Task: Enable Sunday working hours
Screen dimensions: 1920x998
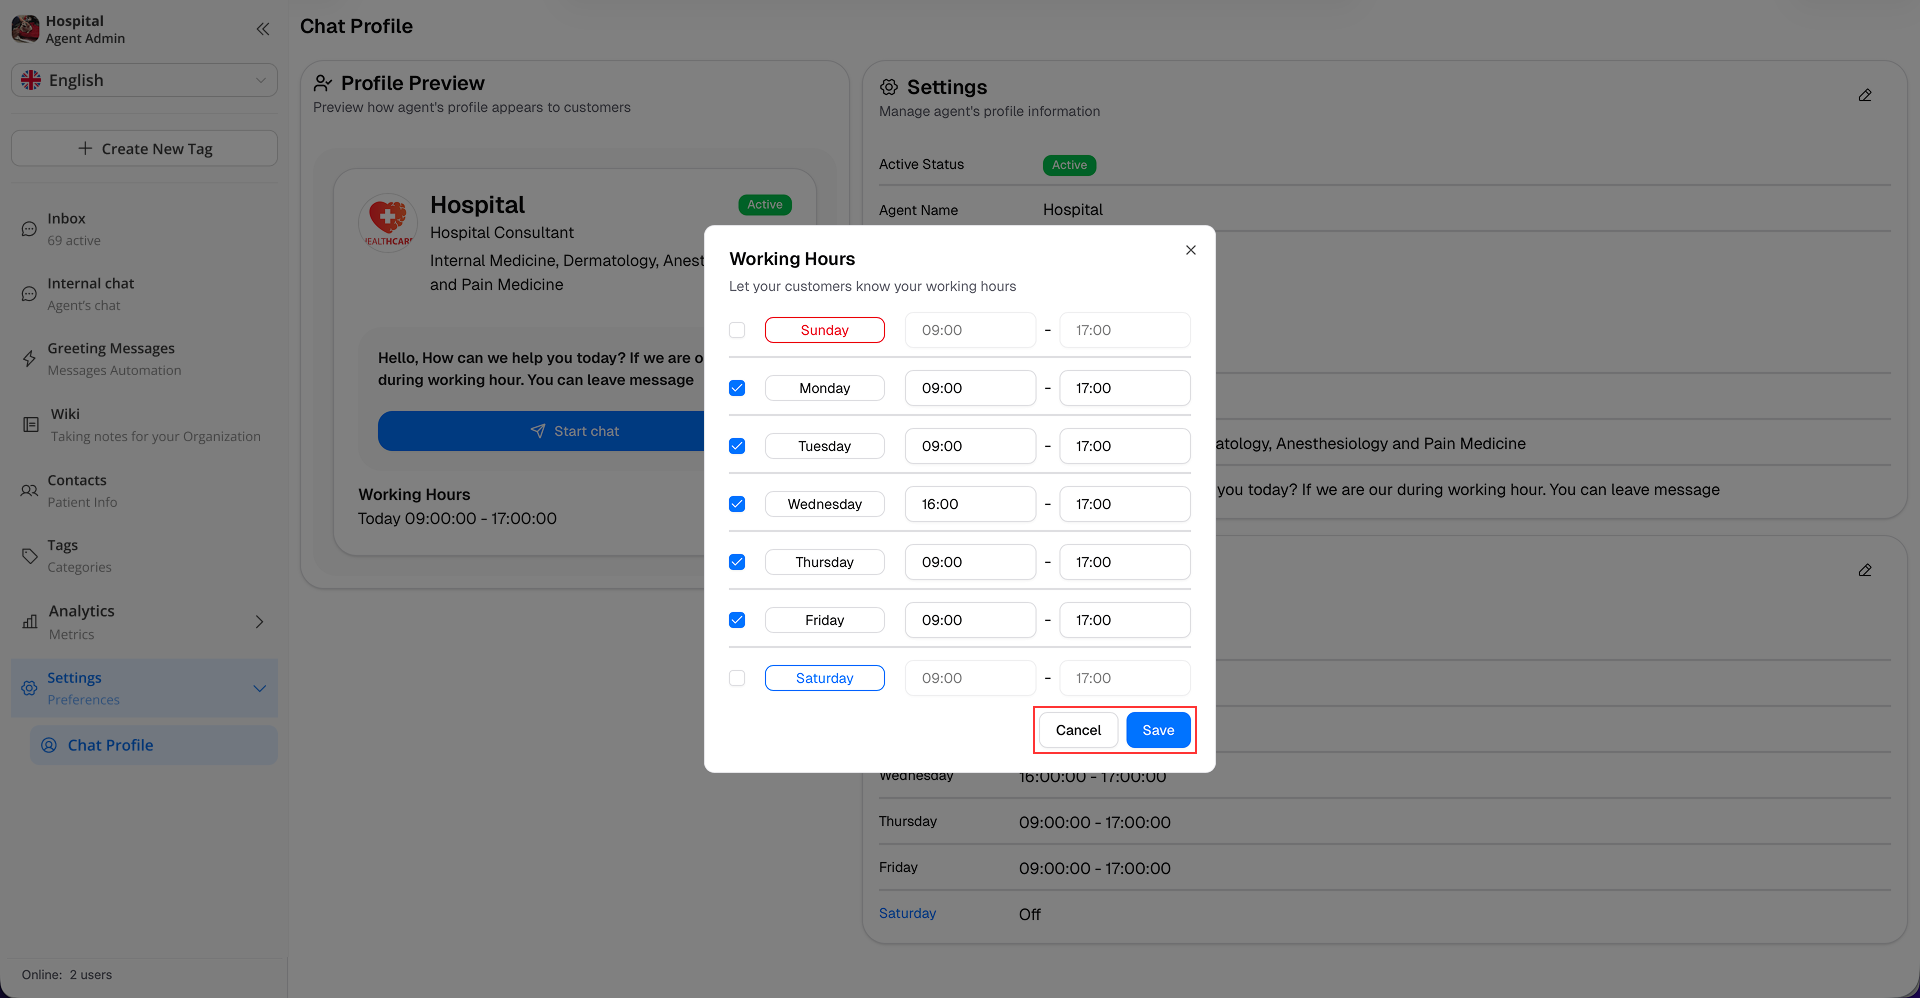Action: (x=737, y=330)
